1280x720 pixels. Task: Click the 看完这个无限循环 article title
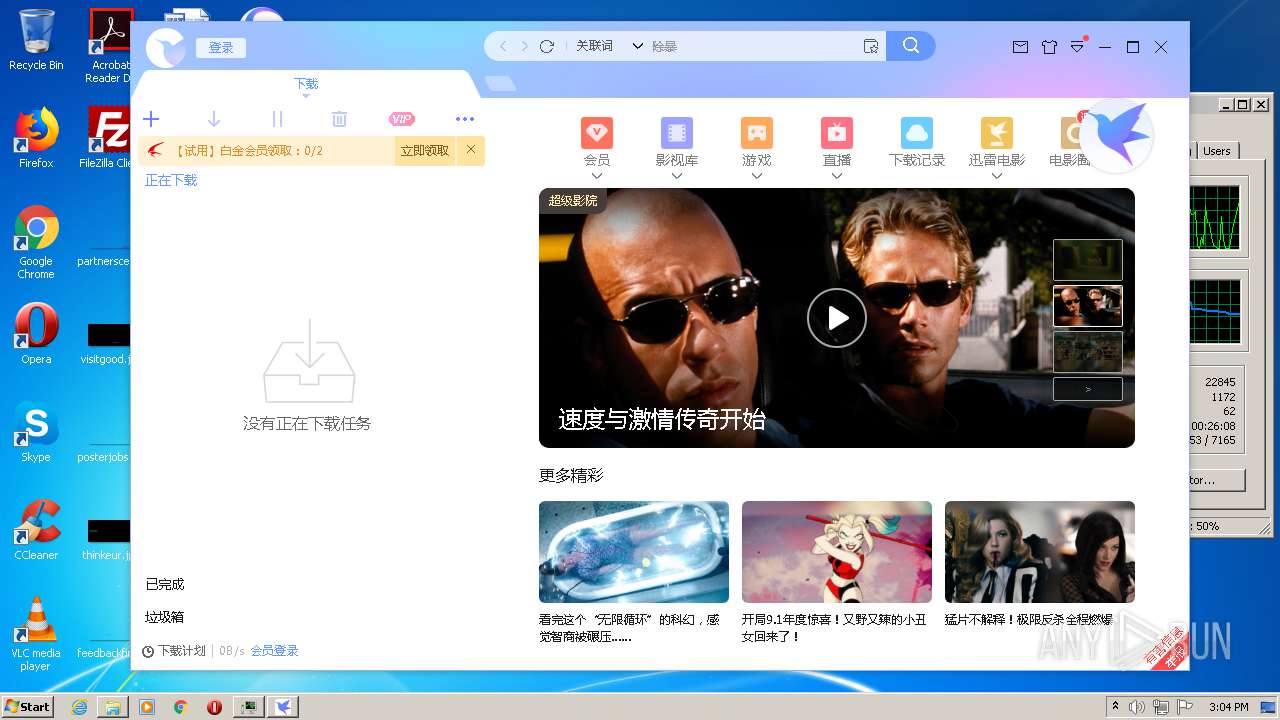tap(629, 628)
